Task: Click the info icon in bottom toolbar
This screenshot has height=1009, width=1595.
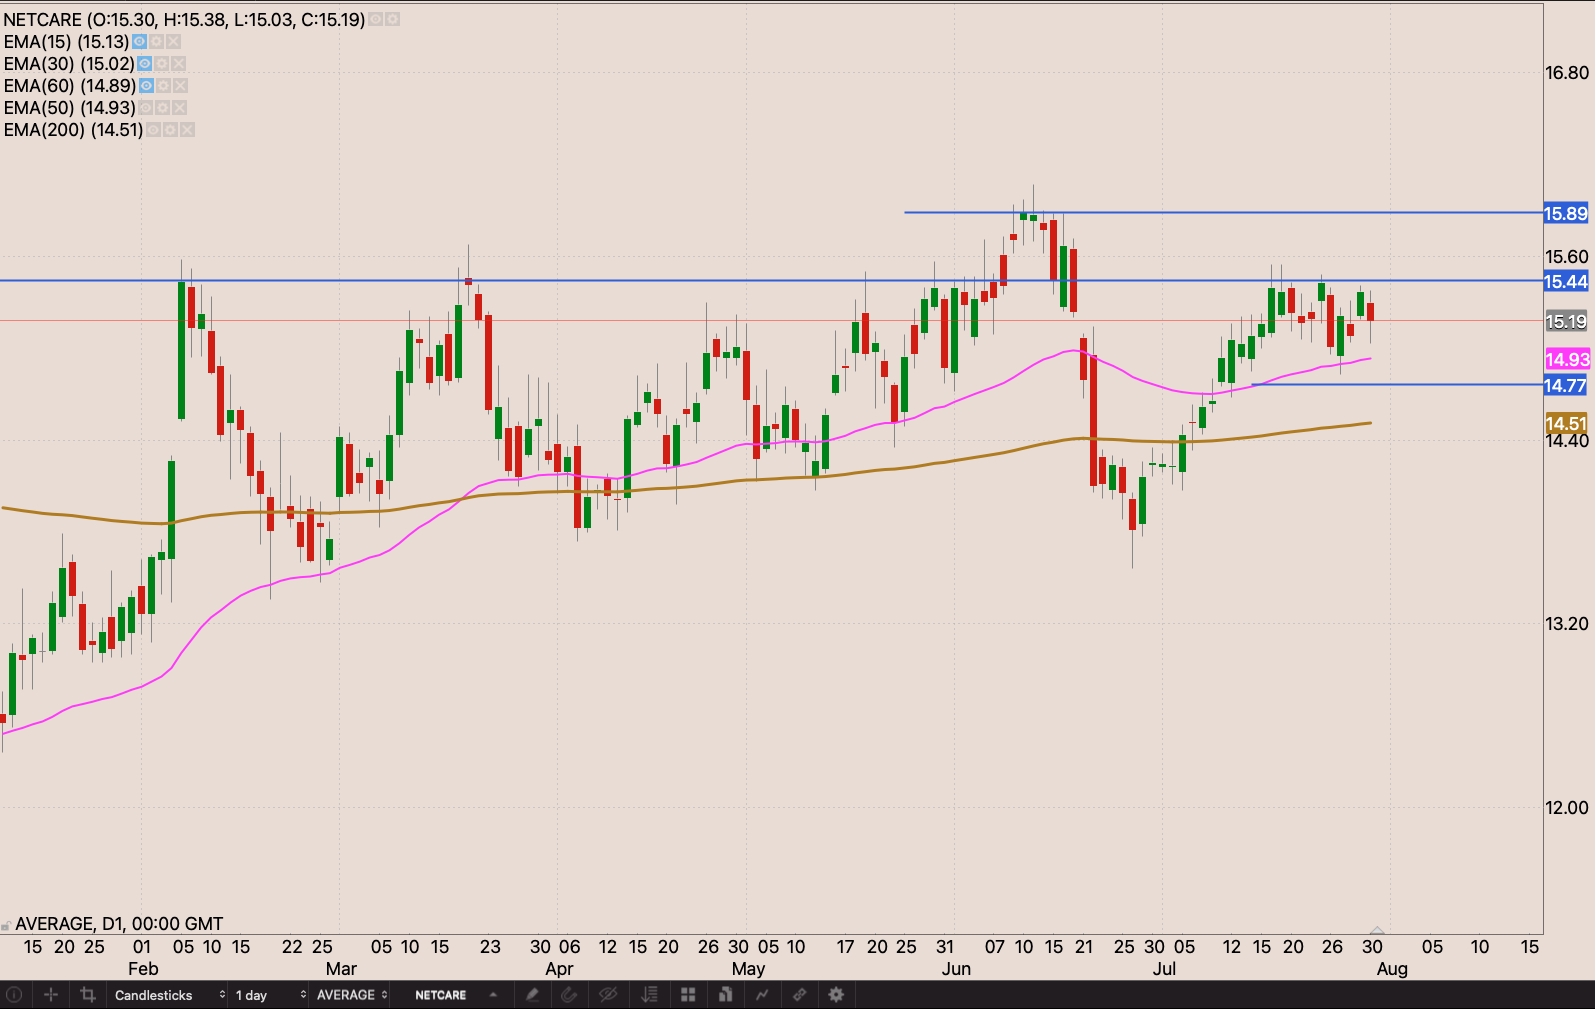Action: 14,995
